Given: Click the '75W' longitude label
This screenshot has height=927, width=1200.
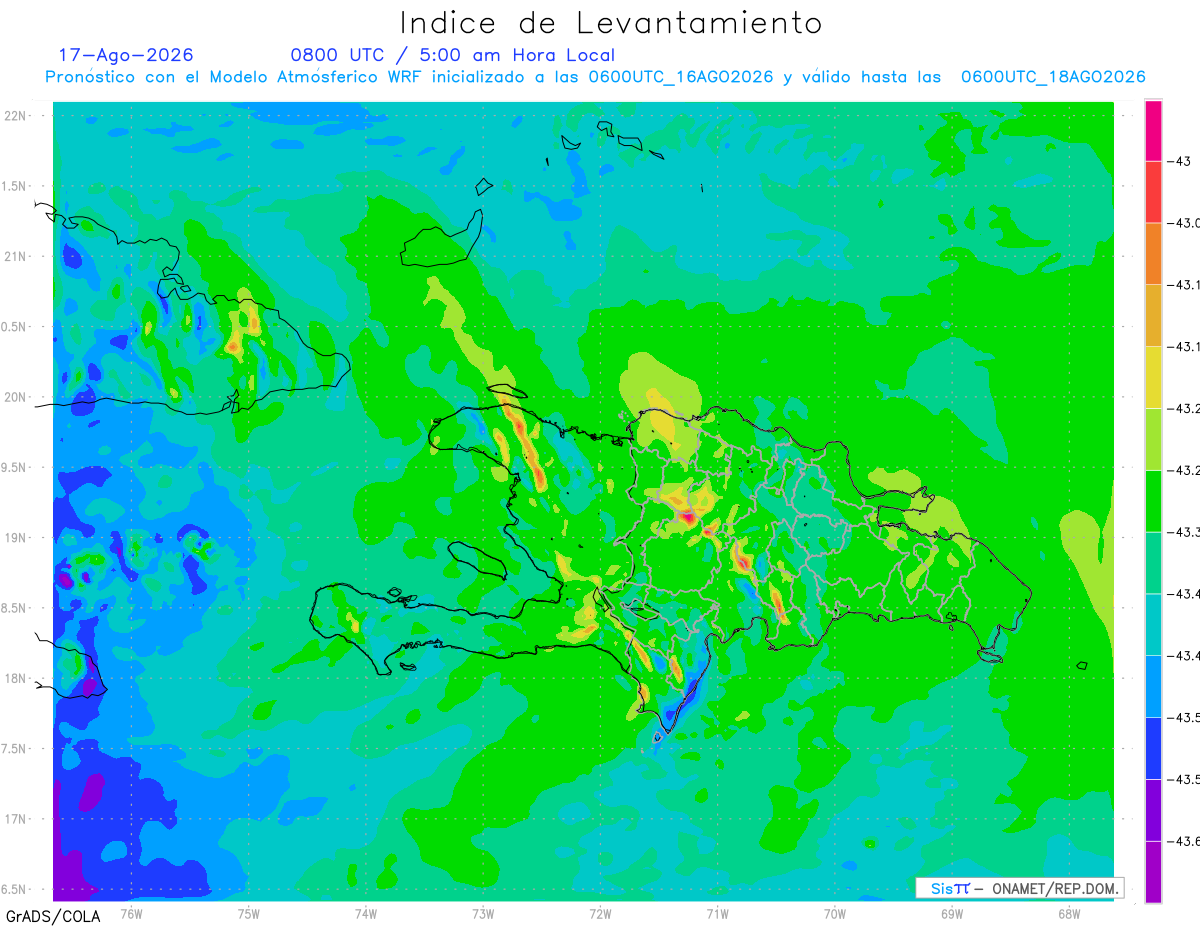Looking at the screenshot, I should [x=249, y=913].
